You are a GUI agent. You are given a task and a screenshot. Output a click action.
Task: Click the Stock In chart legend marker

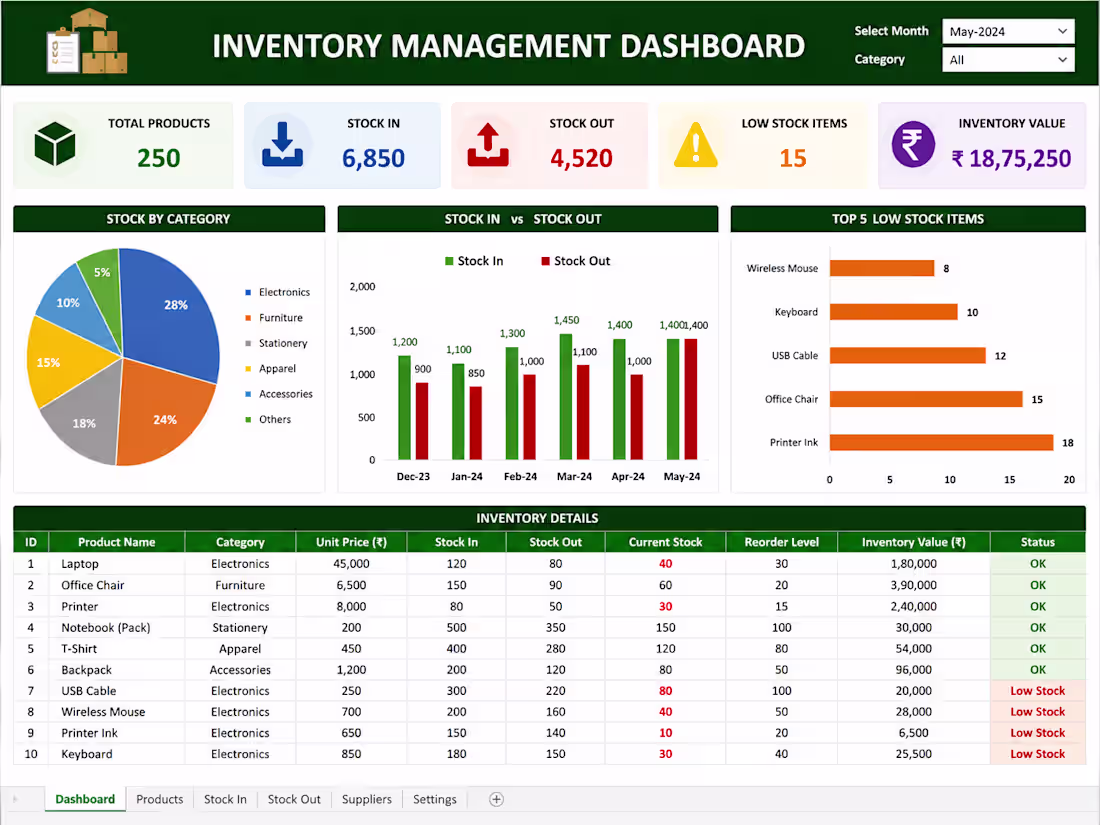(x=449, y=261)
